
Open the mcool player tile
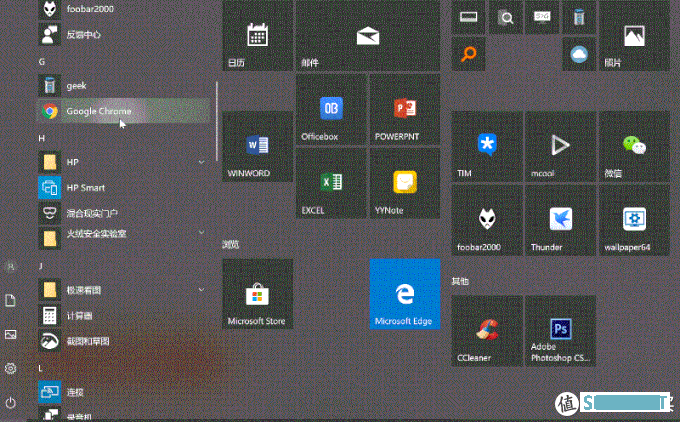pyautogui.click(x=560, y=146)
